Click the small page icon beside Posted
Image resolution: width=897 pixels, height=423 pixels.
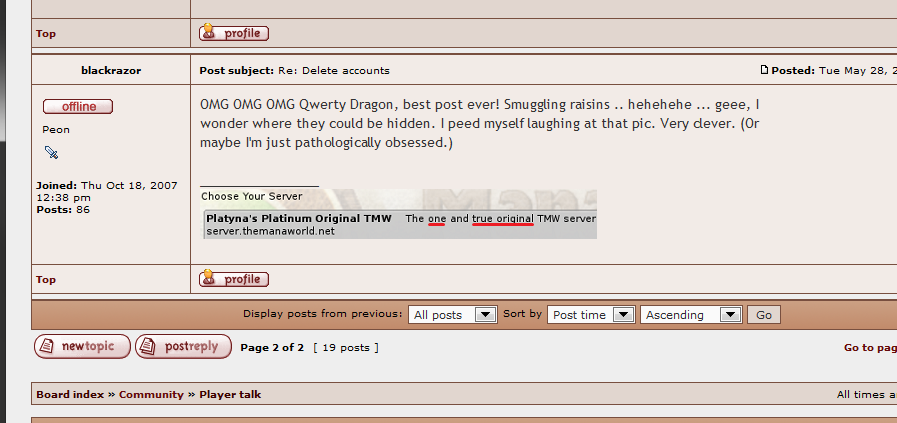click(765, 70)
